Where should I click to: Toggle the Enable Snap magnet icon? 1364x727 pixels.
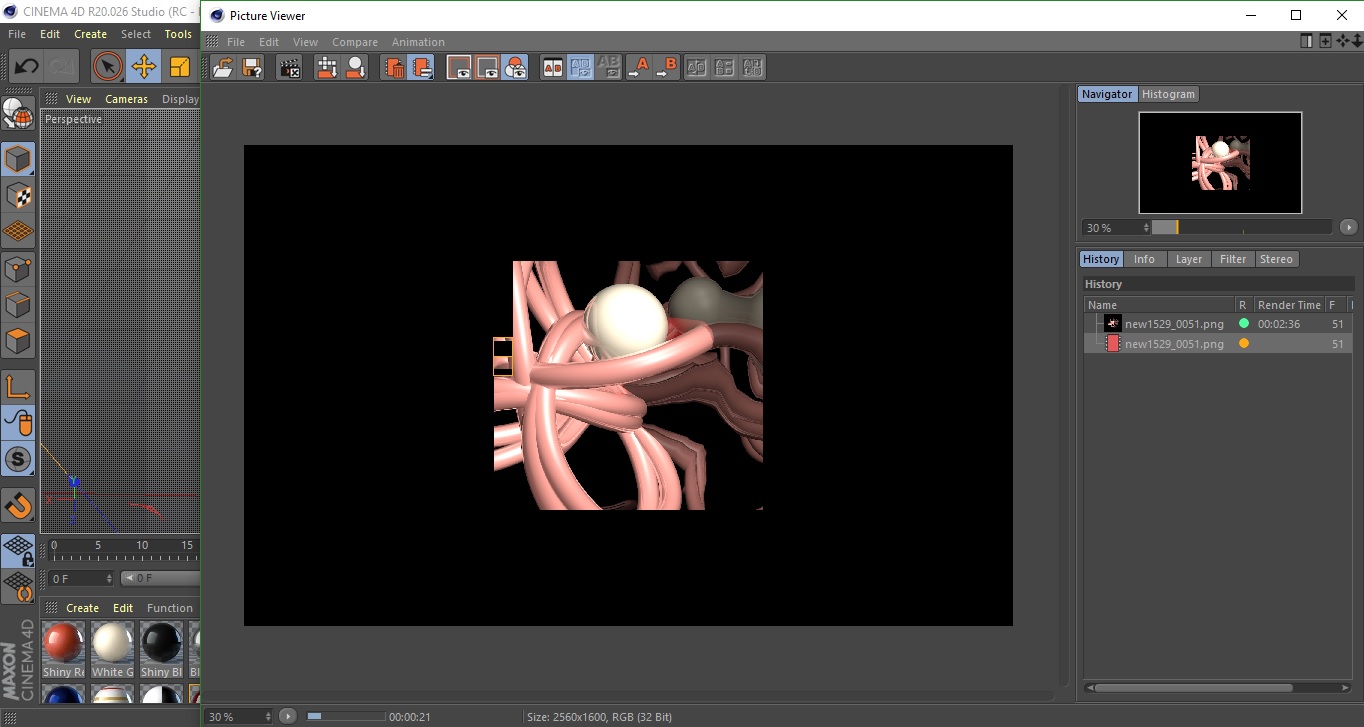click(18, 505)
